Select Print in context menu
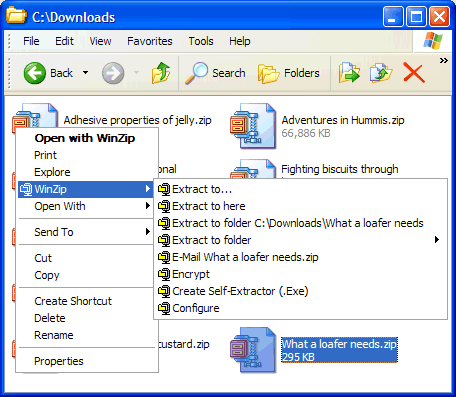The image size is (456, 397). click(45, 155)
